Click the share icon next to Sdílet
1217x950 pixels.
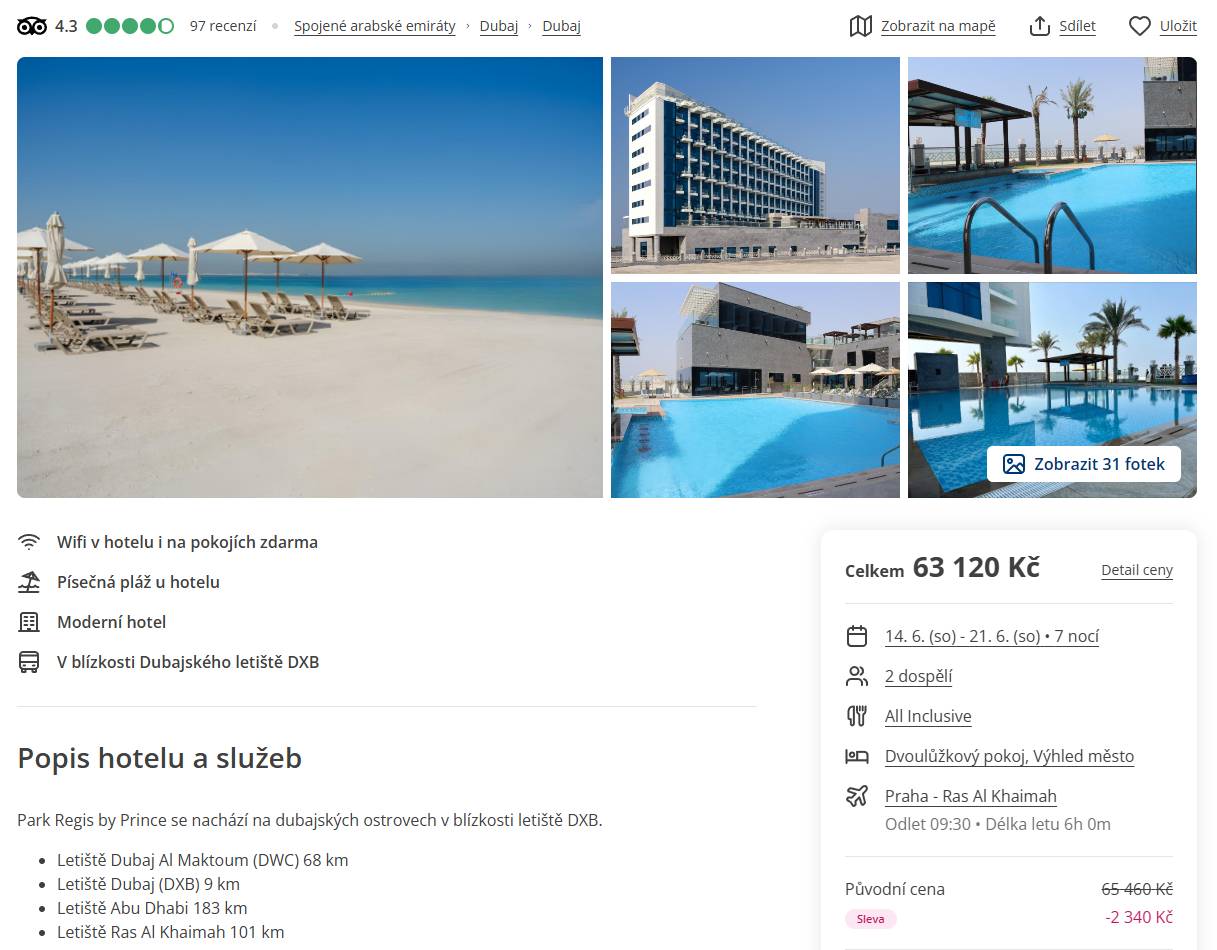pos(1040,26)
